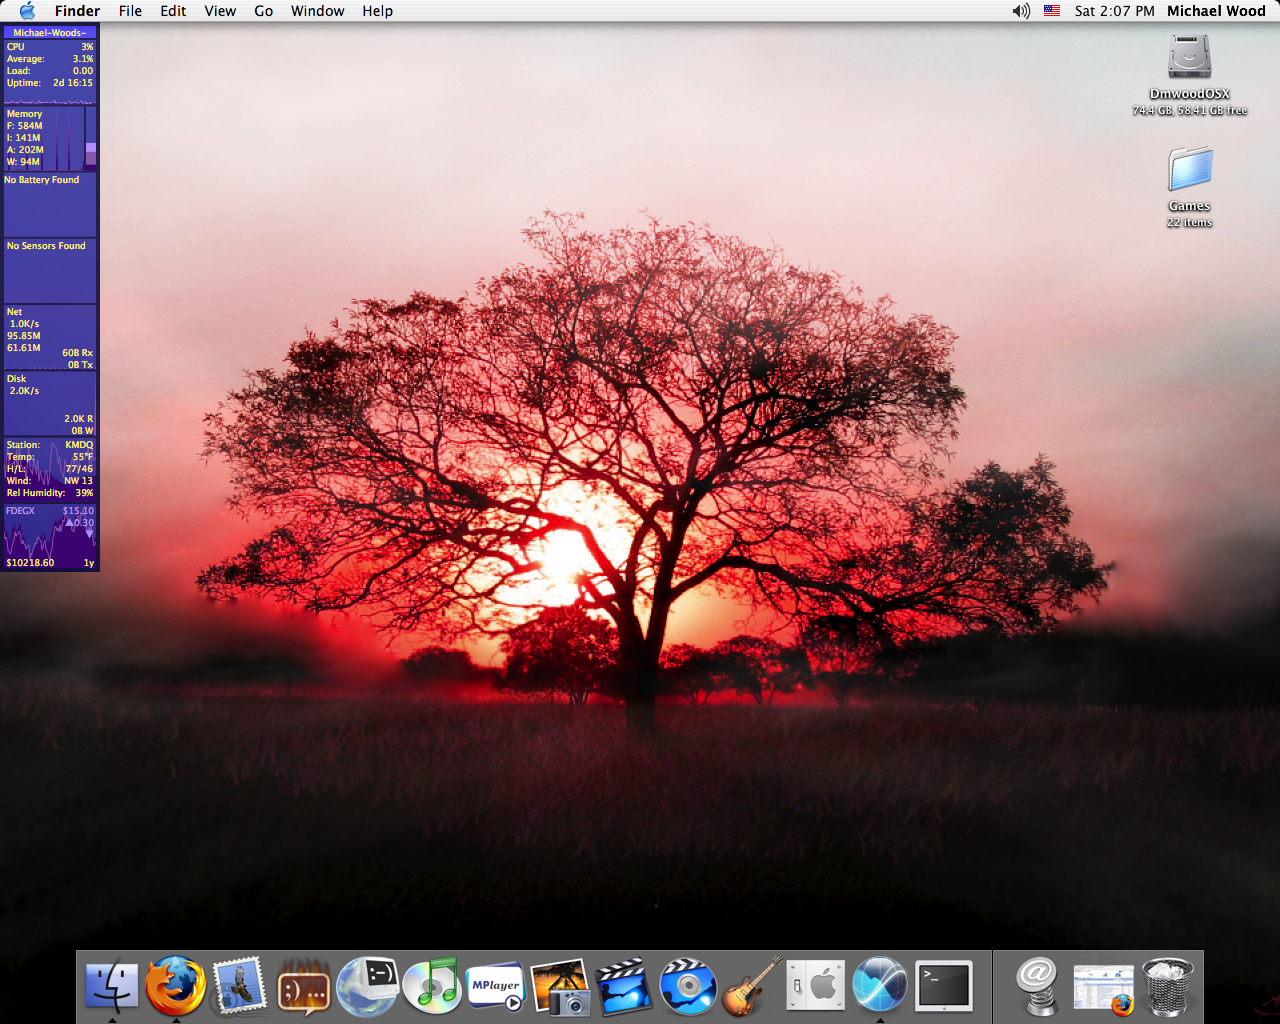Open System Preferences in the dock
Viewport: 1280px width, 1024px height.
(816, 985)
